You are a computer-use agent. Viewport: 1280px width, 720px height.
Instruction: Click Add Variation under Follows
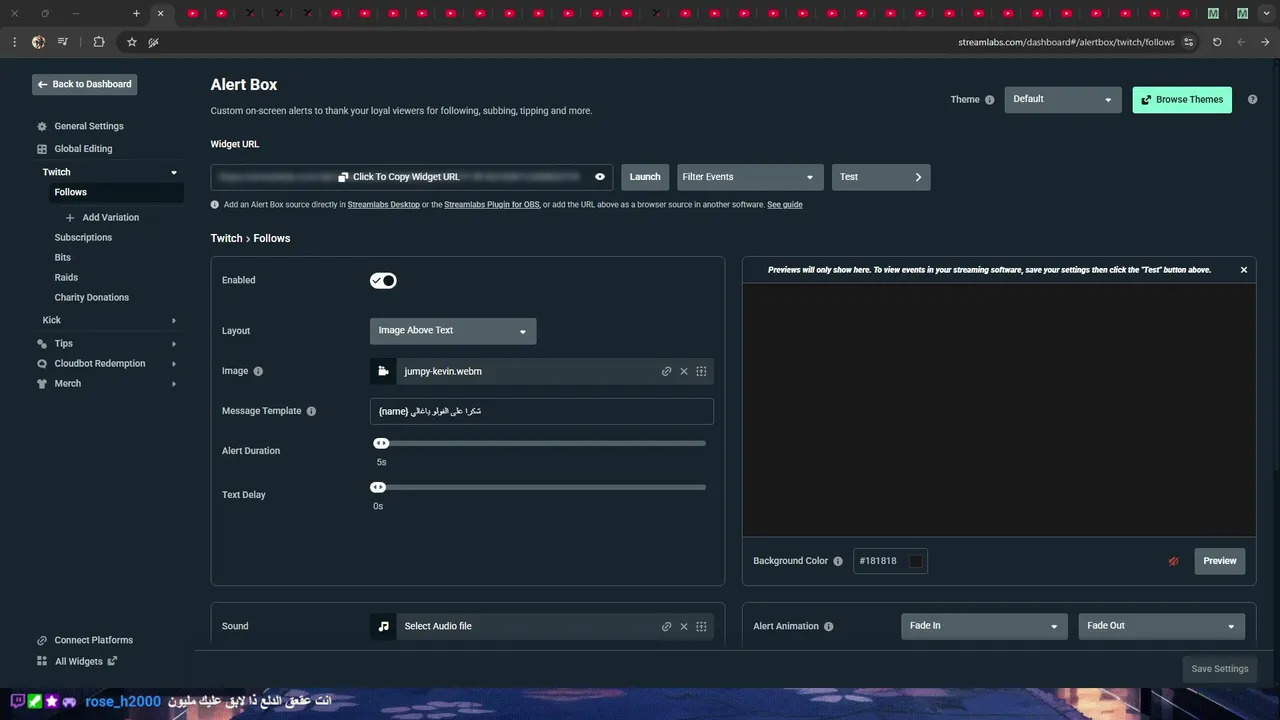pyautogui.click(x=102, y=218)
